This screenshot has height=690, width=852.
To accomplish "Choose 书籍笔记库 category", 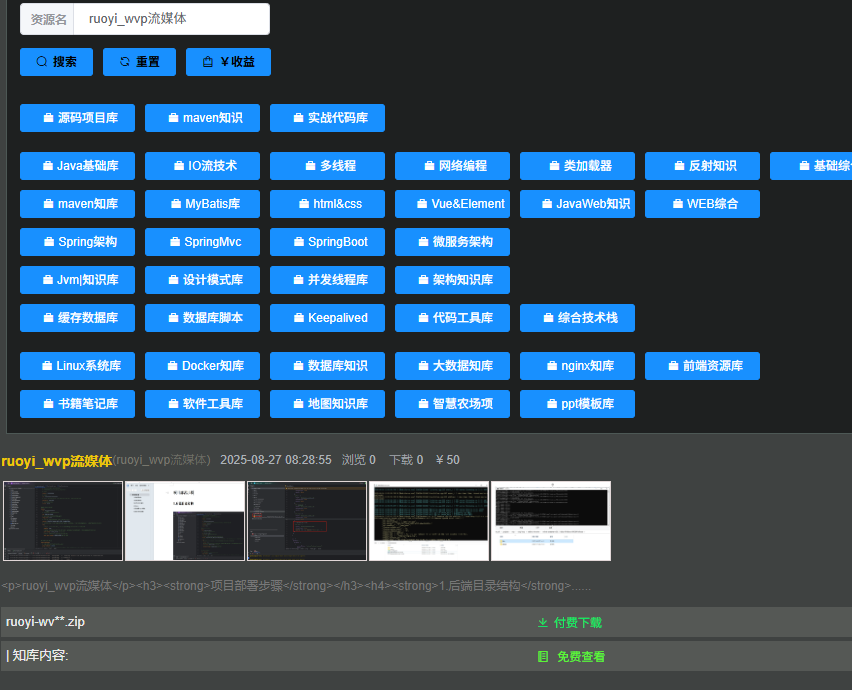I will [77, 404].
